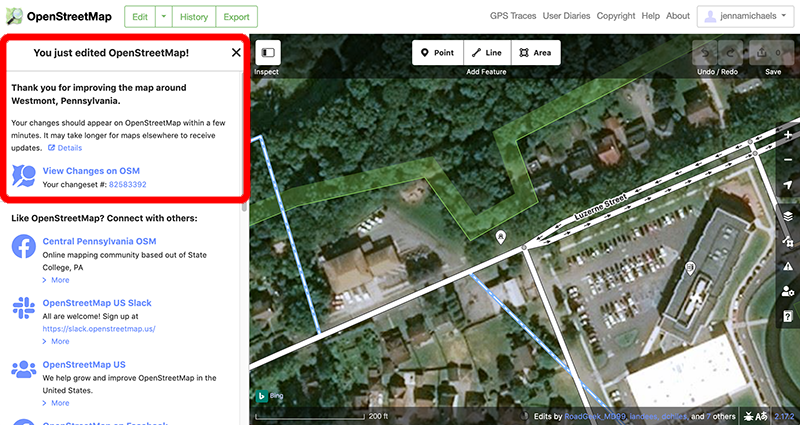
Task: Open the Copyright page
Action: pos(616,16)
